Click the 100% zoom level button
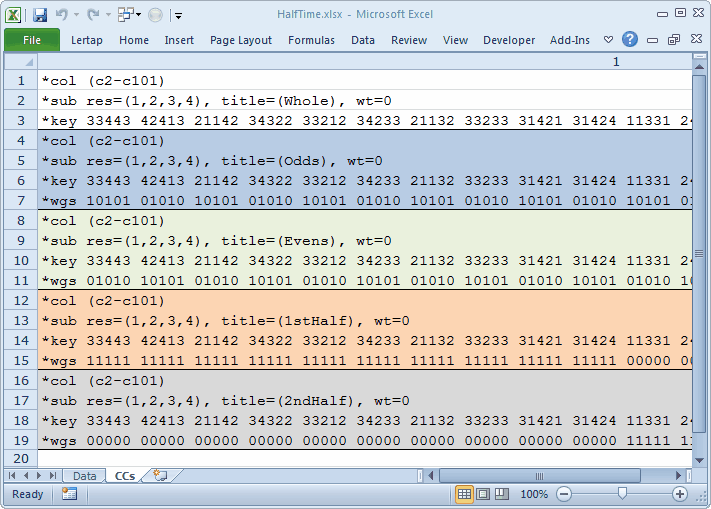 [x=534, y=494]
